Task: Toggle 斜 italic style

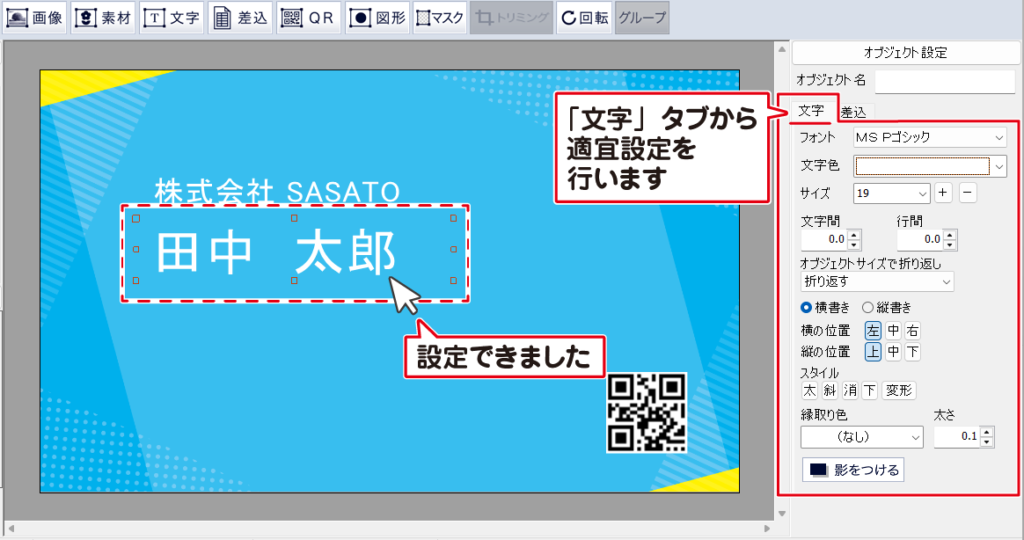Action: pyautogui.click(x=829, y=390)
